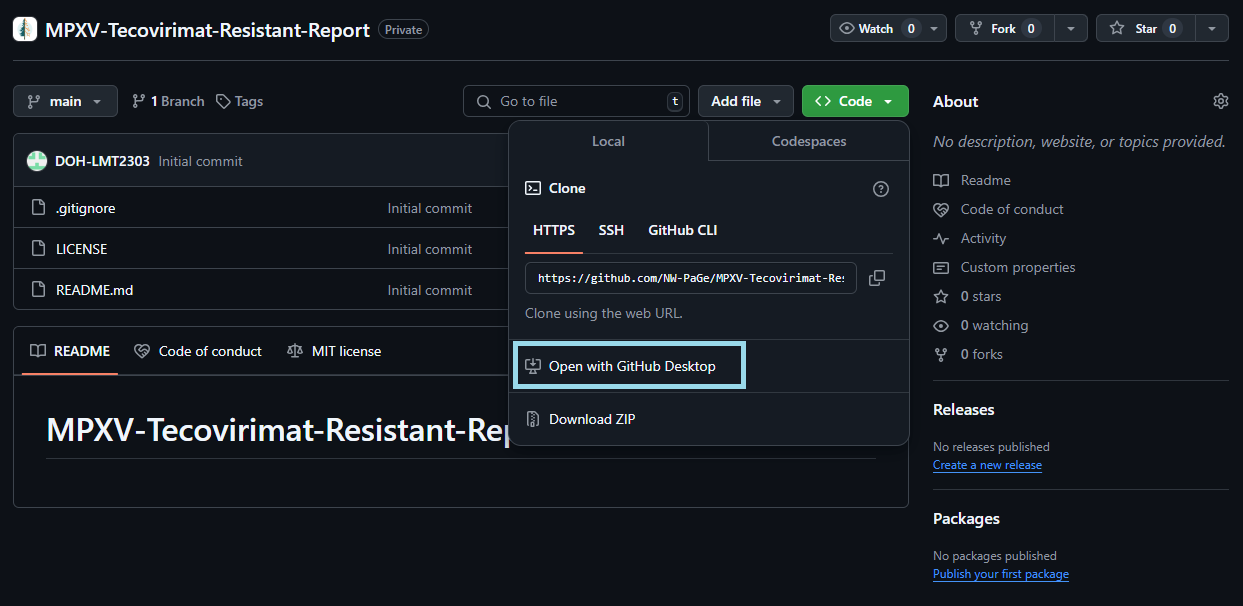View the Custom properties item

click(1016, 267)
